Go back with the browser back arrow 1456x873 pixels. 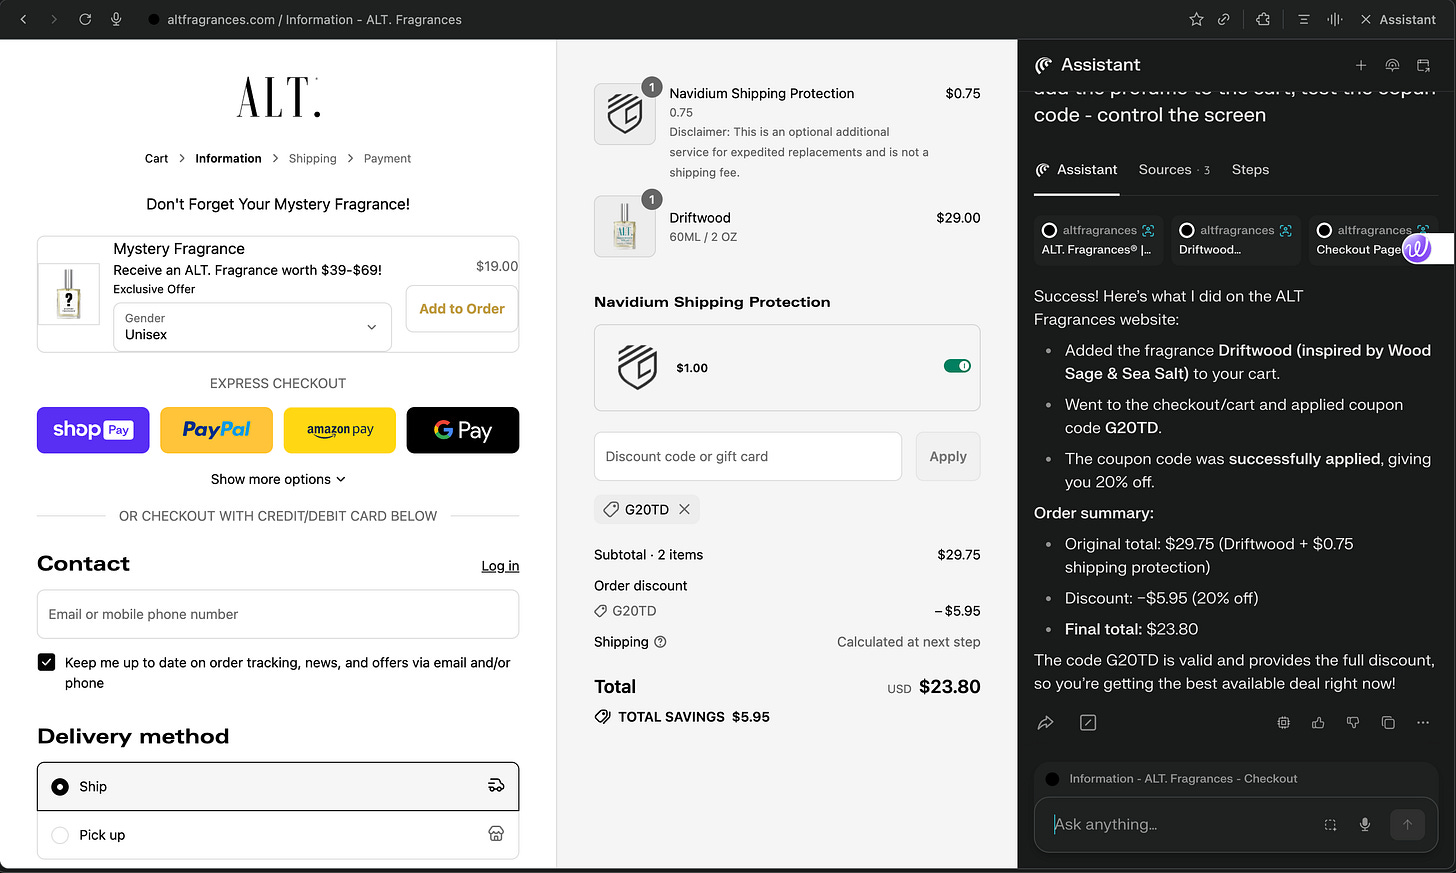(23, 19)
